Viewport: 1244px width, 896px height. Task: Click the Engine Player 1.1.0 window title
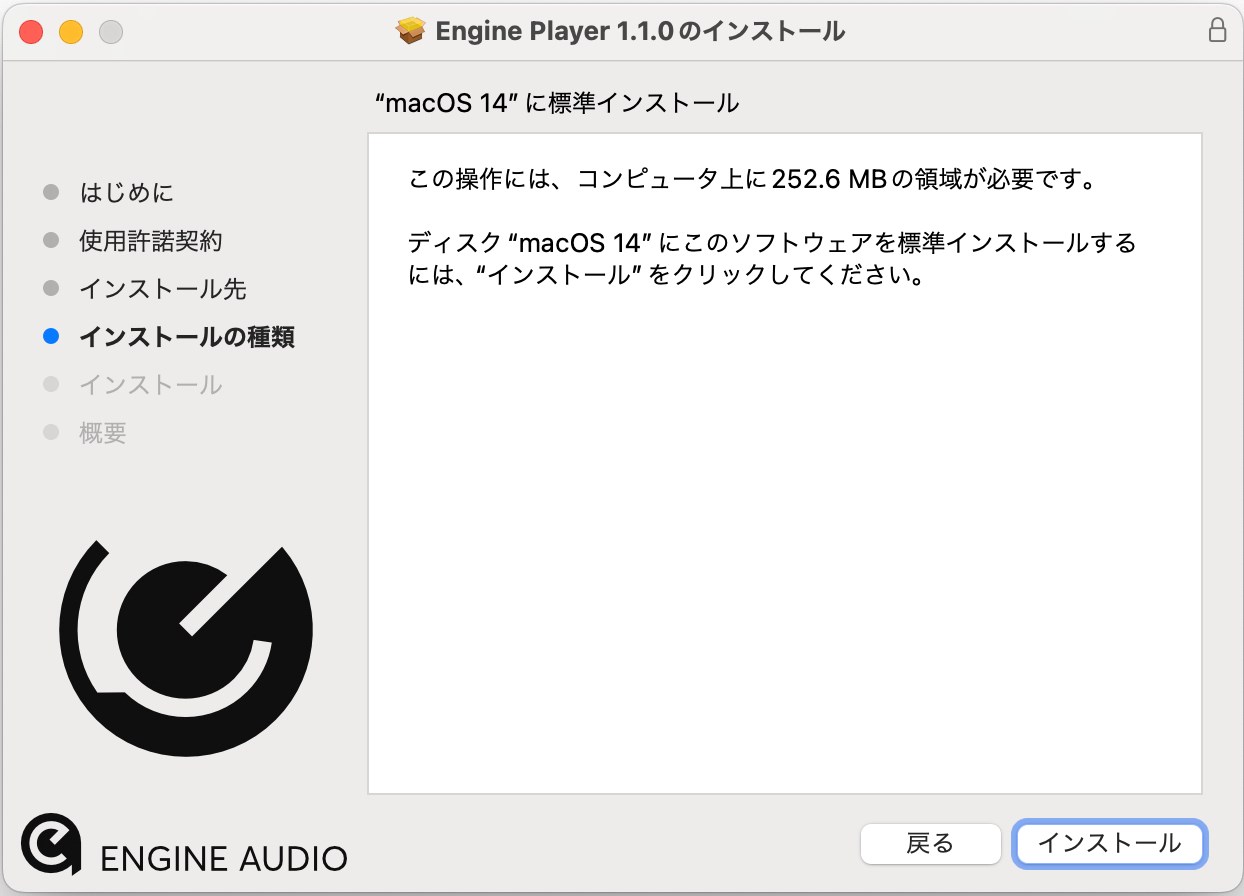[x=640, y=31]
